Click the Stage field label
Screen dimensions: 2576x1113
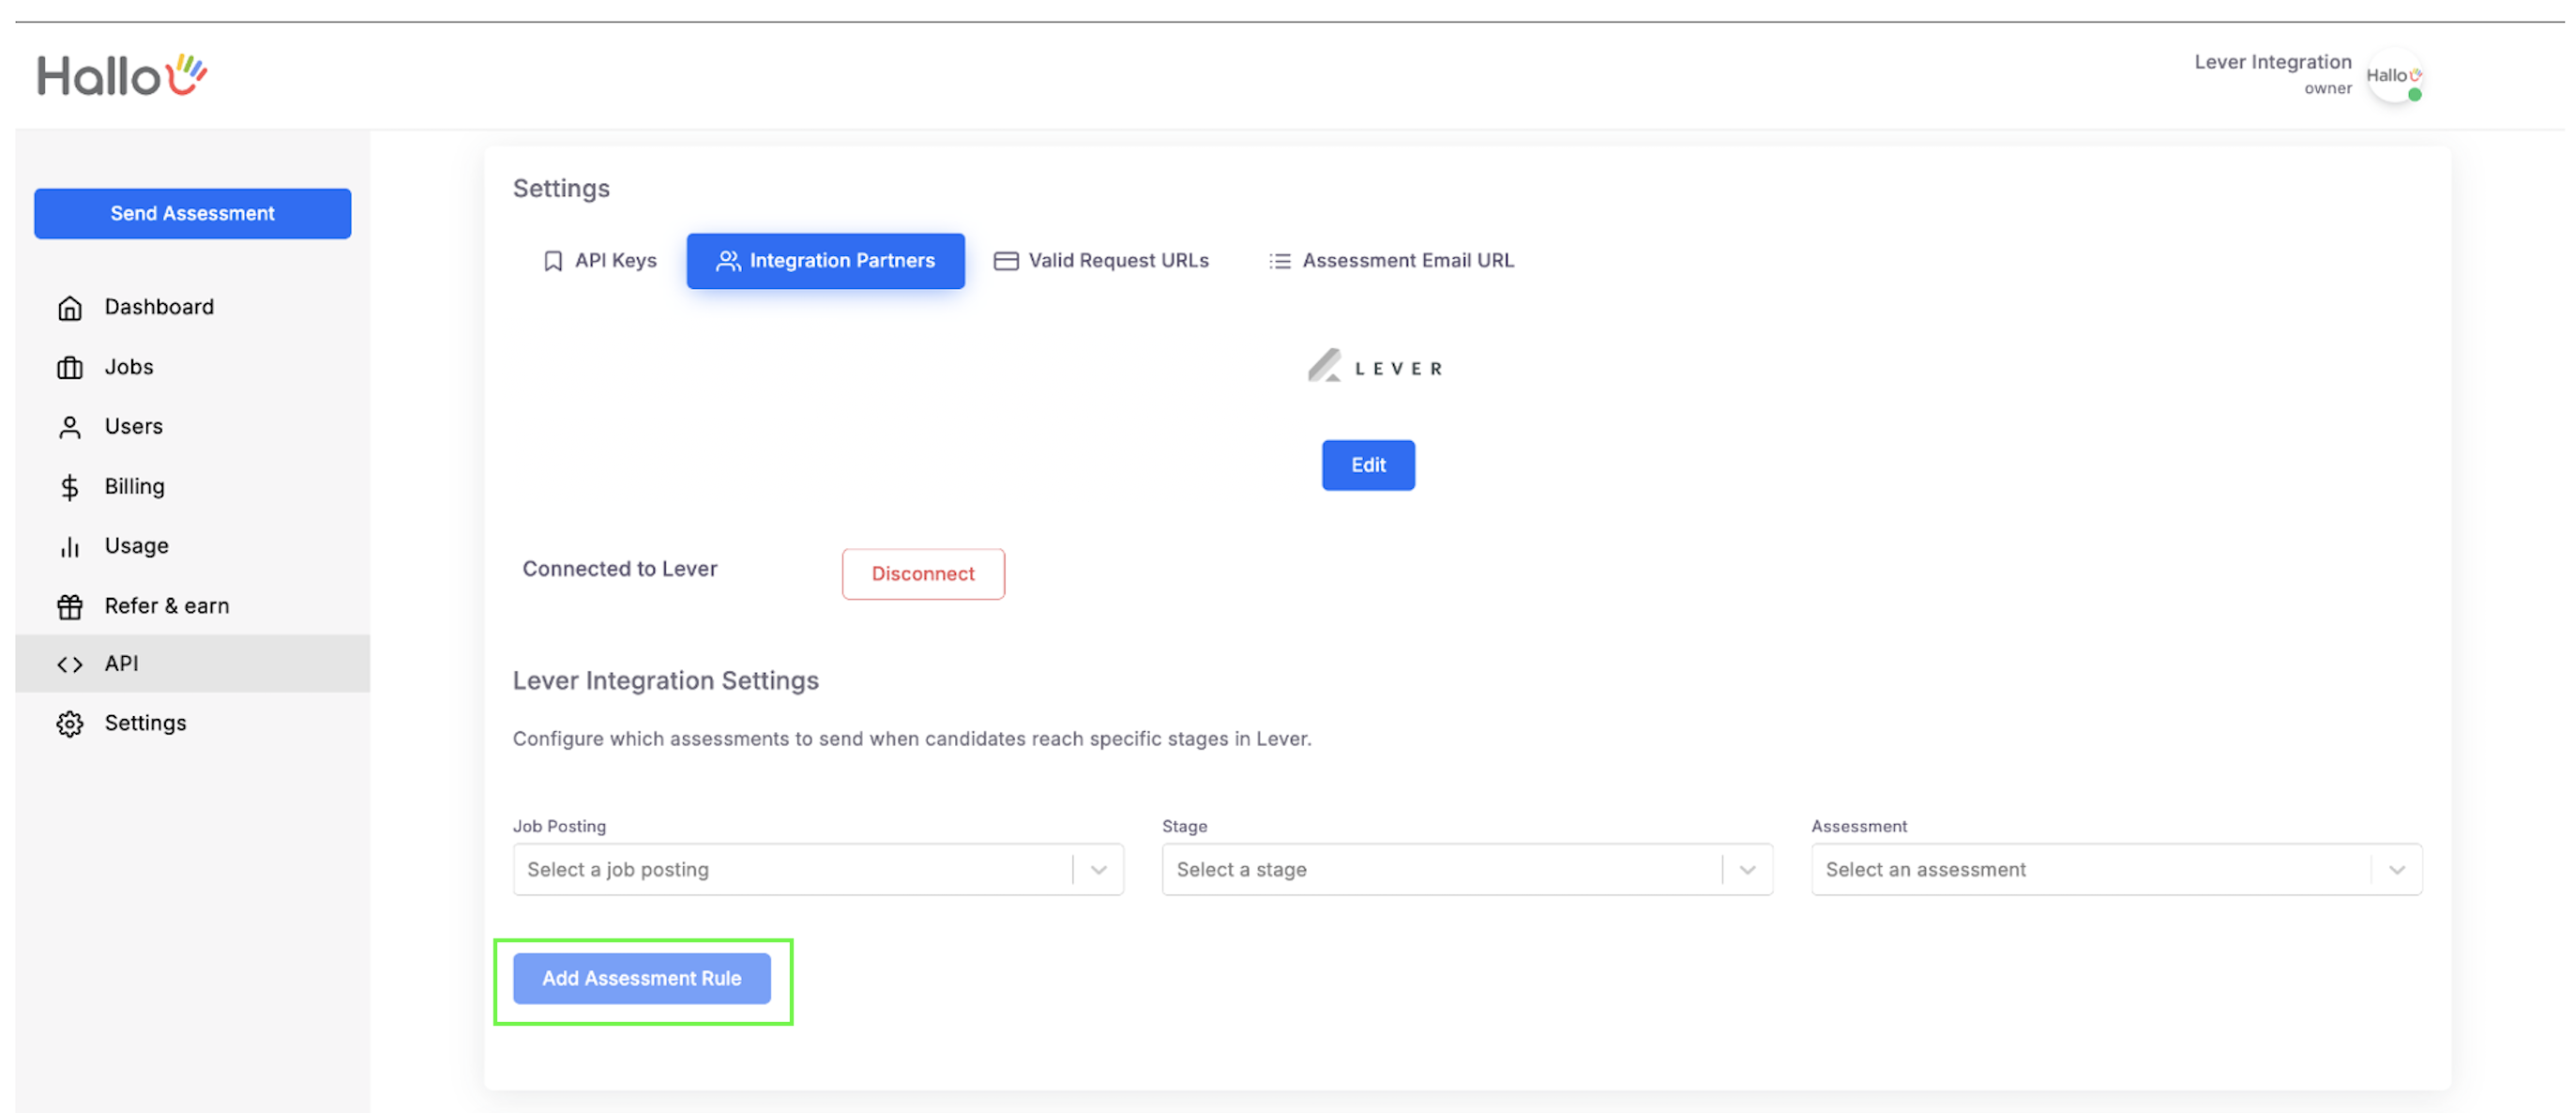tap(1184, 826)
